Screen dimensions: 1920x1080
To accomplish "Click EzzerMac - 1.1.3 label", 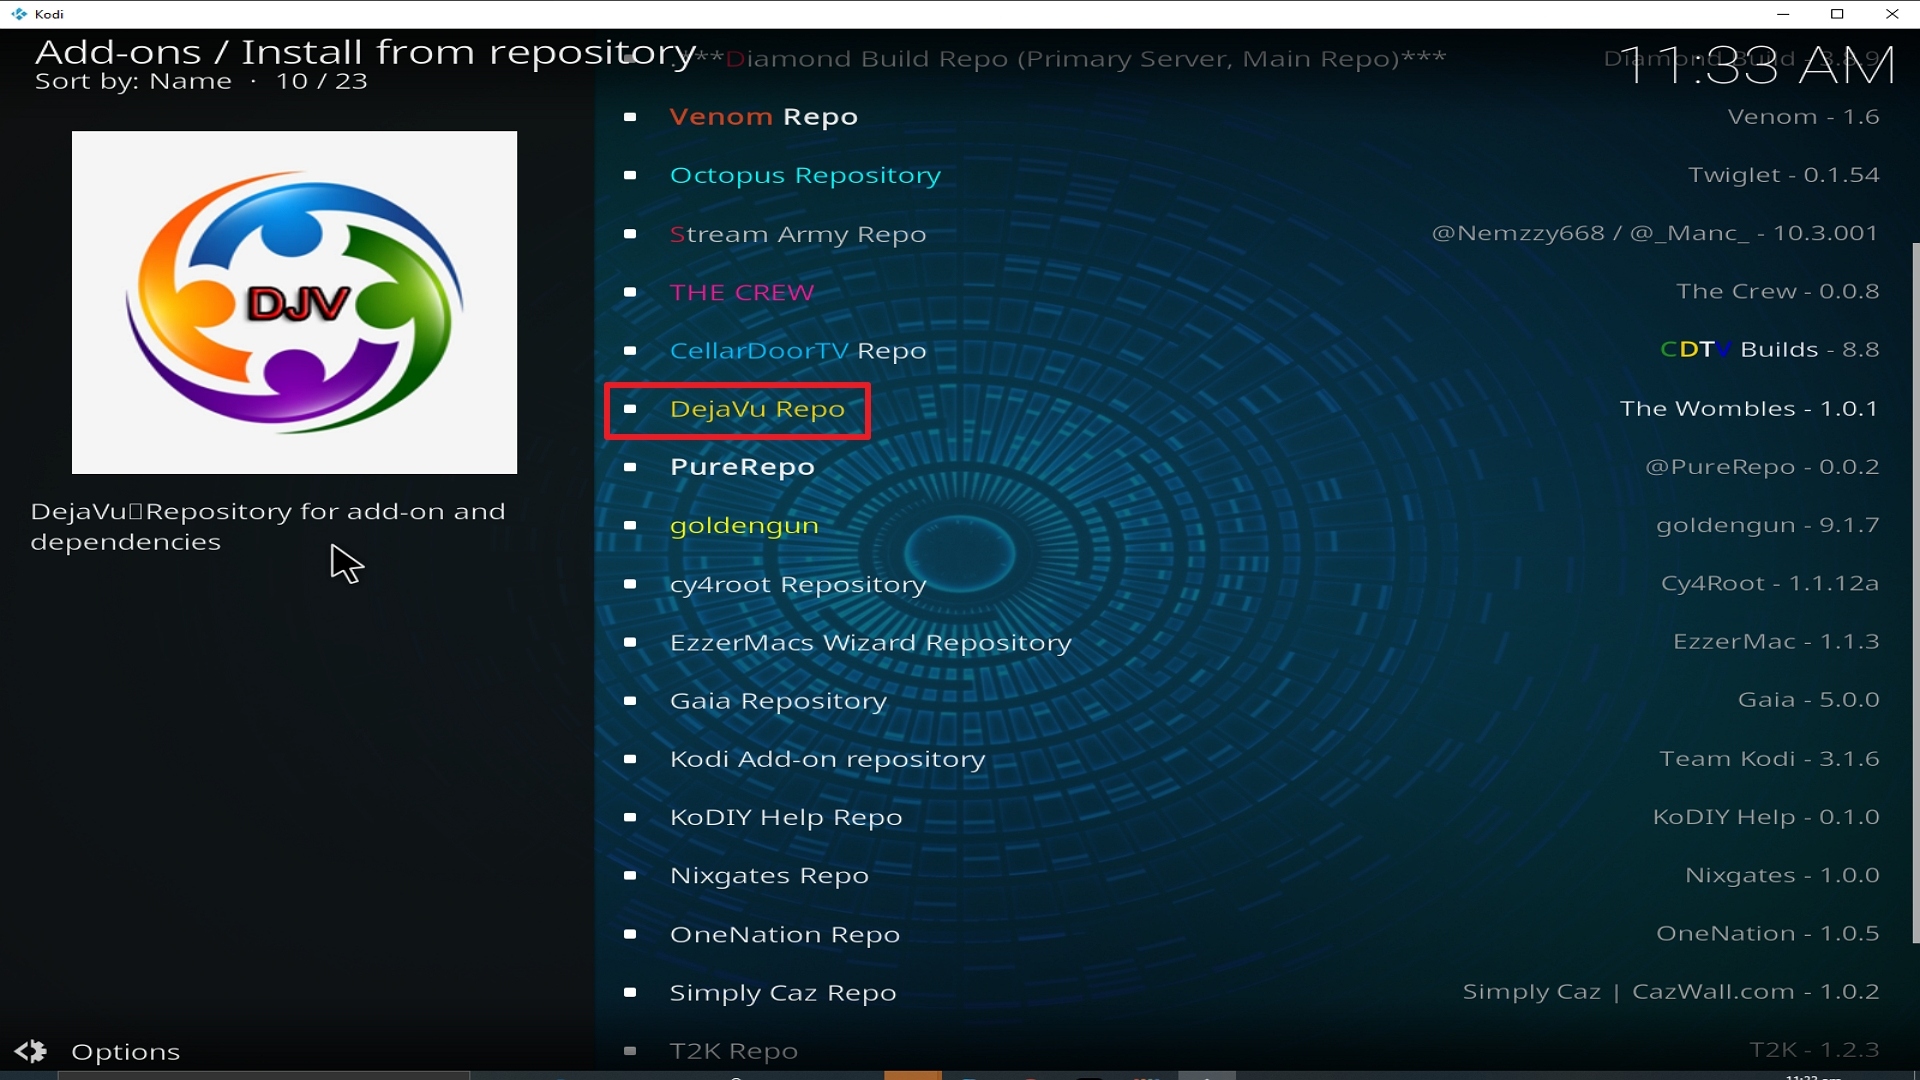I will [1776, 642].
